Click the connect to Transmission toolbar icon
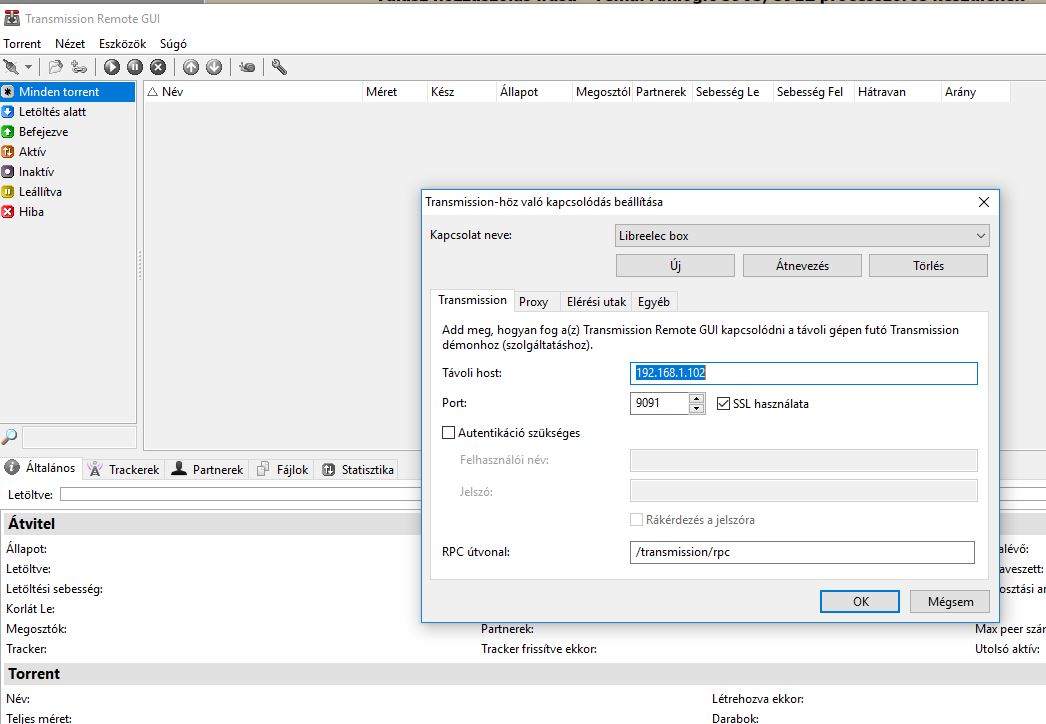The image size is (1046, 724). coord(11,67)
